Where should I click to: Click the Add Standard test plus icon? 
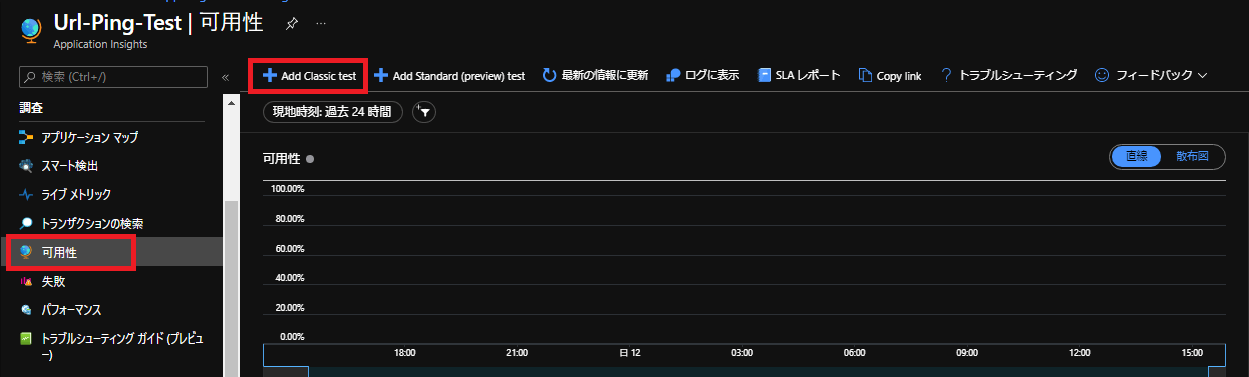pyautogui.click(x=380, y=75)
